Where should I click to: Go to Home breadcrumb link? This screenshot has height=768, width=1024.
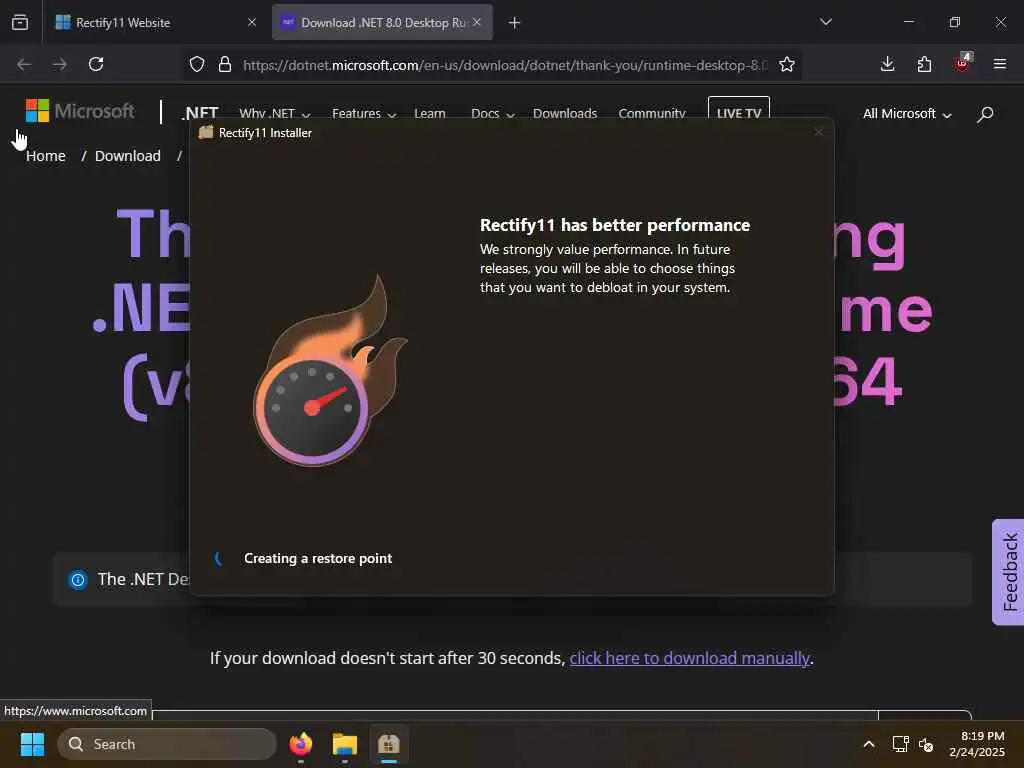click(x=46, y=156)
